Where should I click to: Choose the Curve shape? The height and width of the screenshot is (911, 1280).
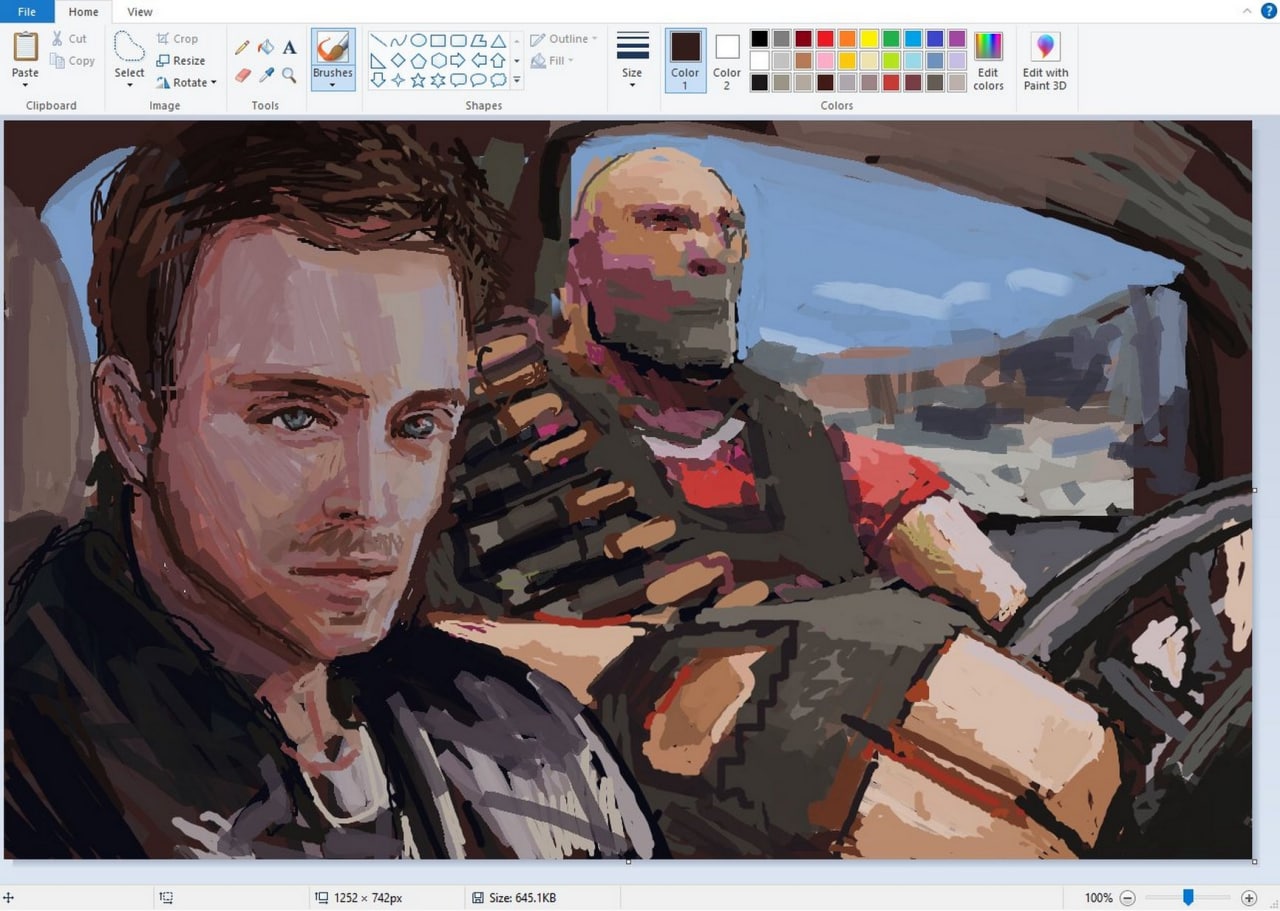pos(399,41)
